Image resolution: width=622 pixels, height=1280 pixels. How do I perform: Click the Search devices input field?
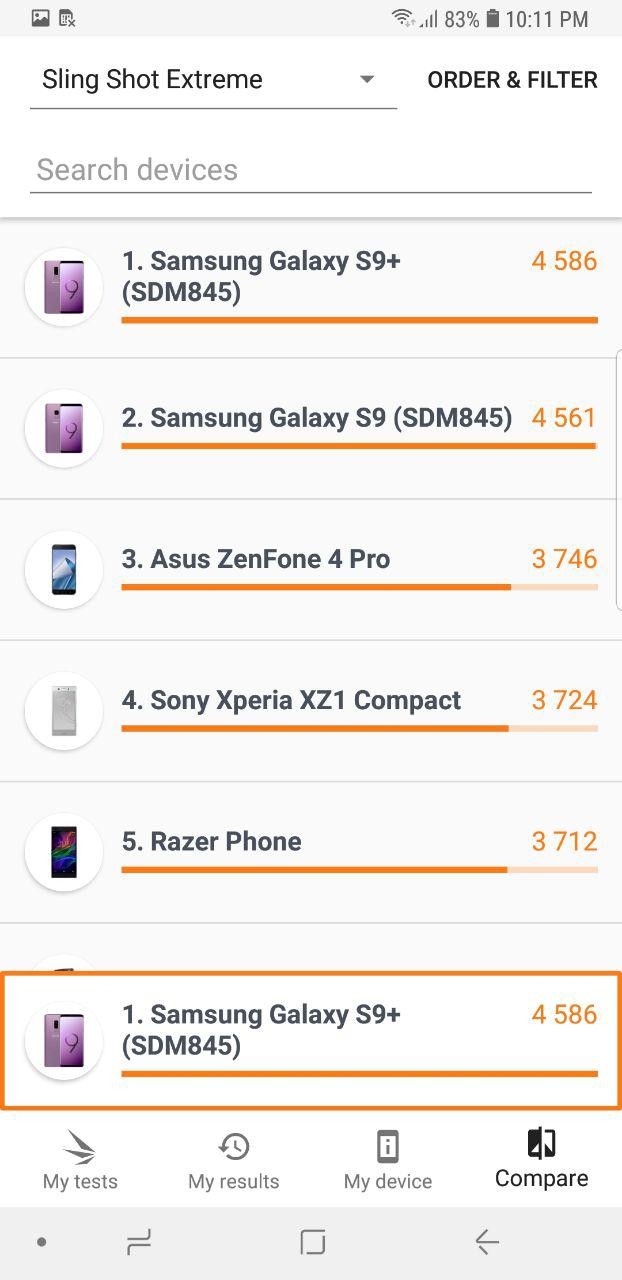pos(310,170)
